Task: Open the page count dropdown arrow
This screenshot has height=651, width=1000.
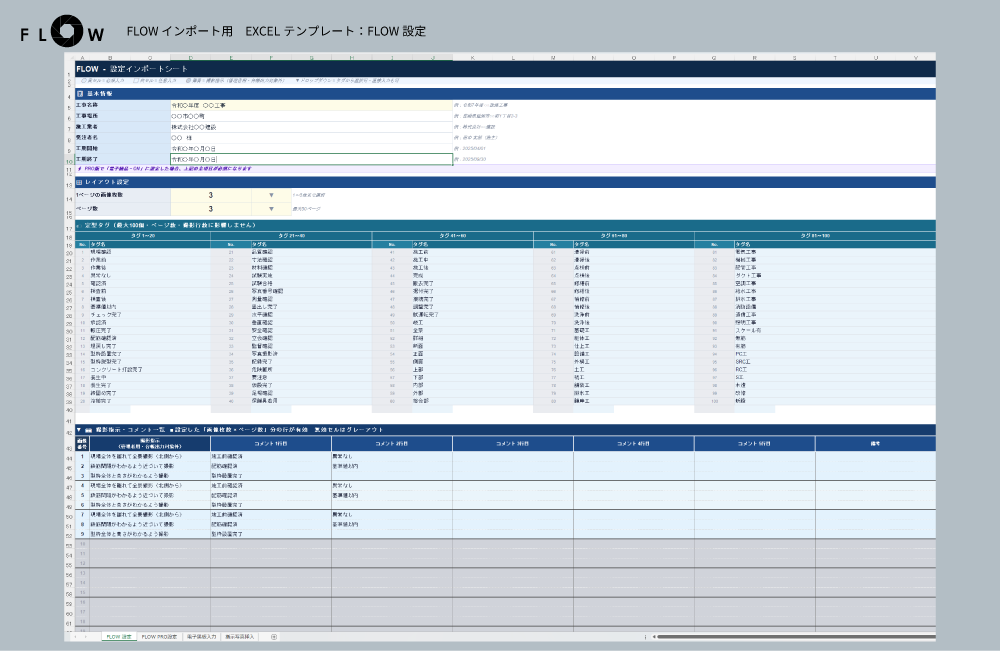Action: click(x=271, y=208)
